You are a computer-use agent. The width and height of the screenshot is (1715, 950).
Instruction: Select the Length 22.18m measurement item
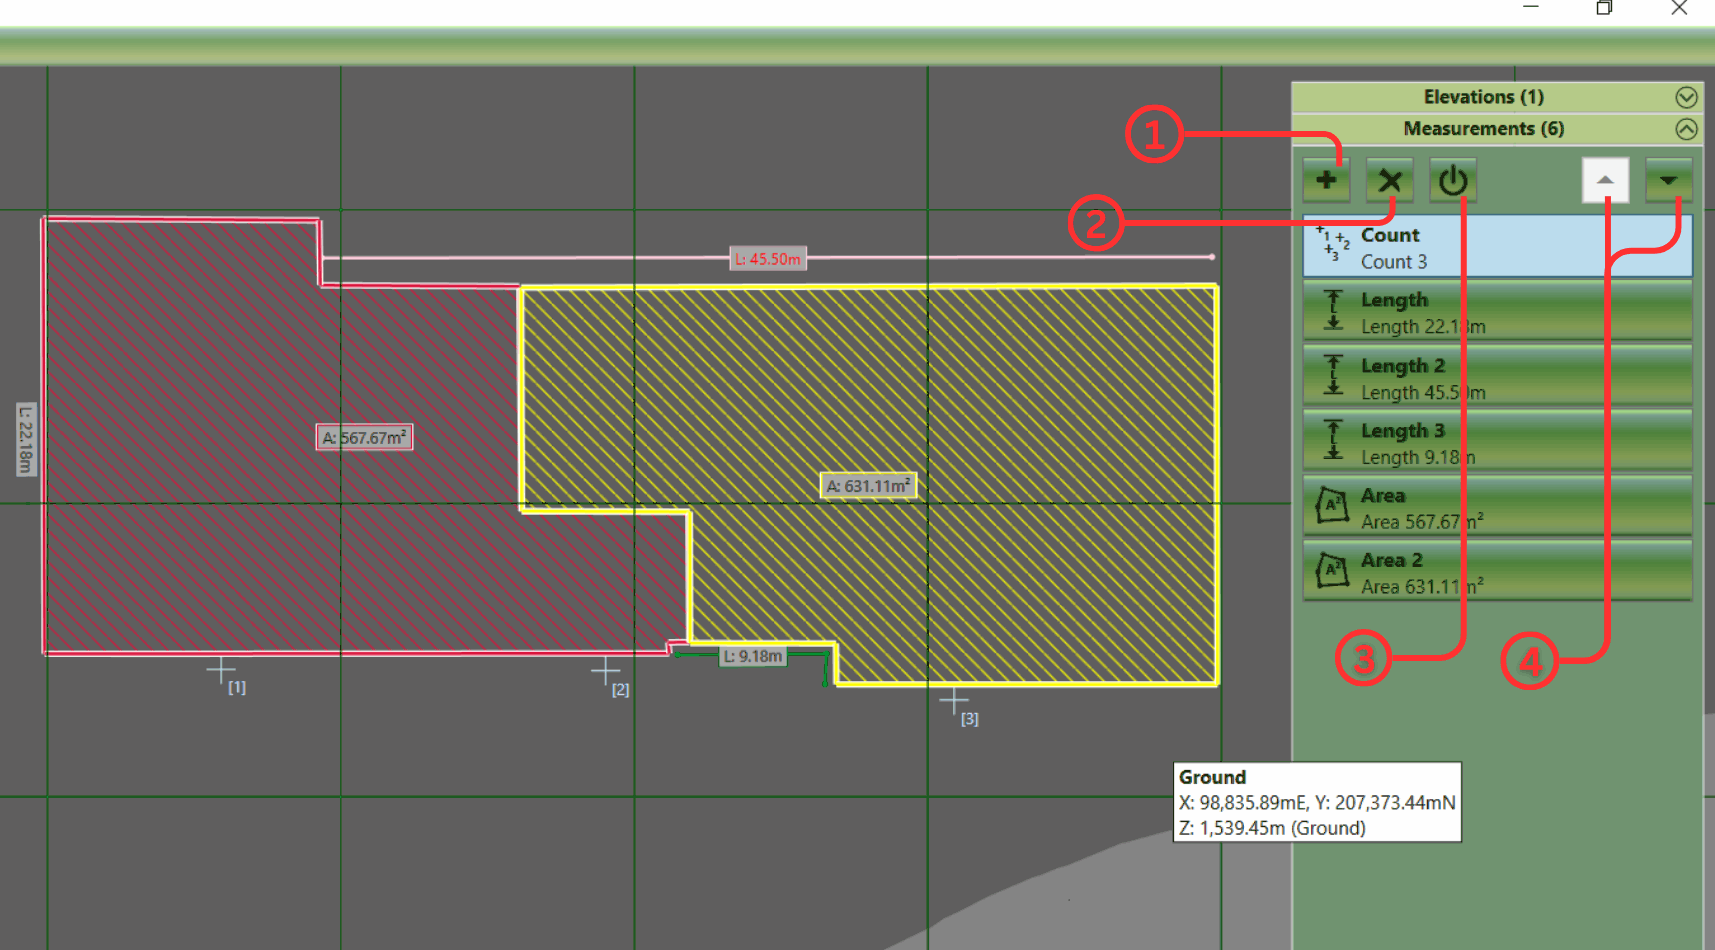[x=1496, y=312]
